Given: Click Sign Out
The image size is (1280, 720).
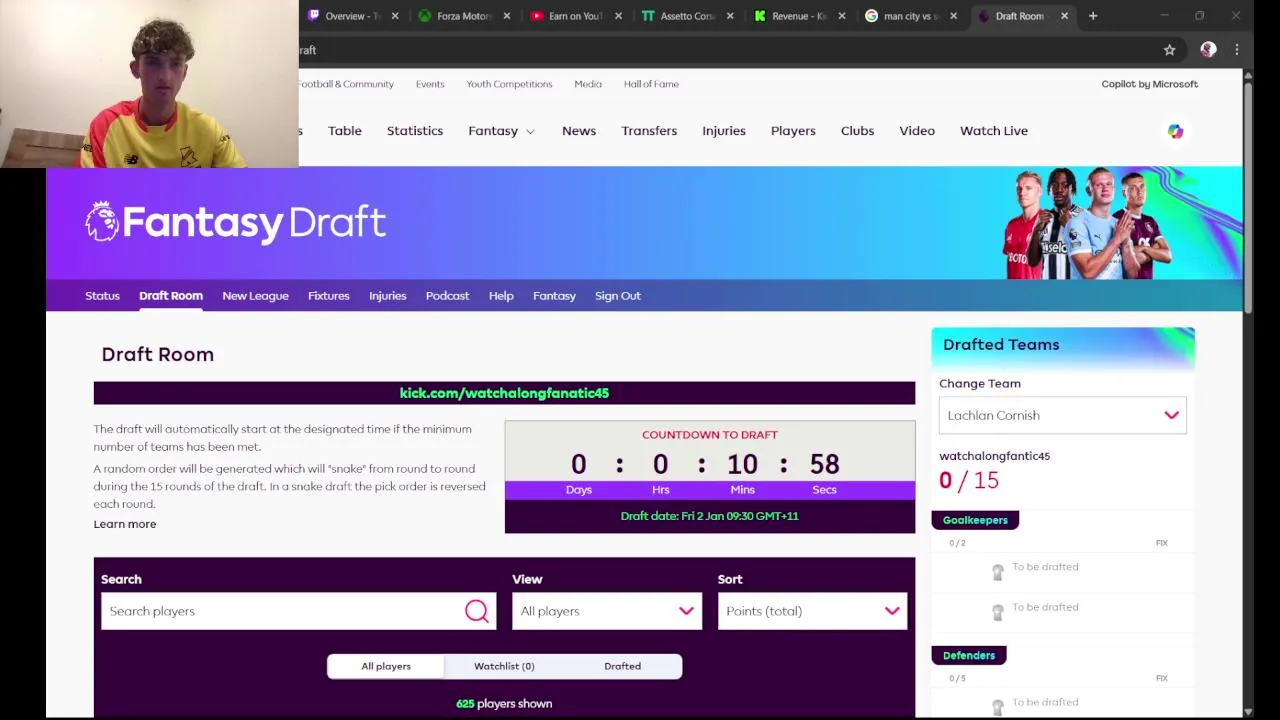Looking at the screenshot, I should tap(618, 296).
